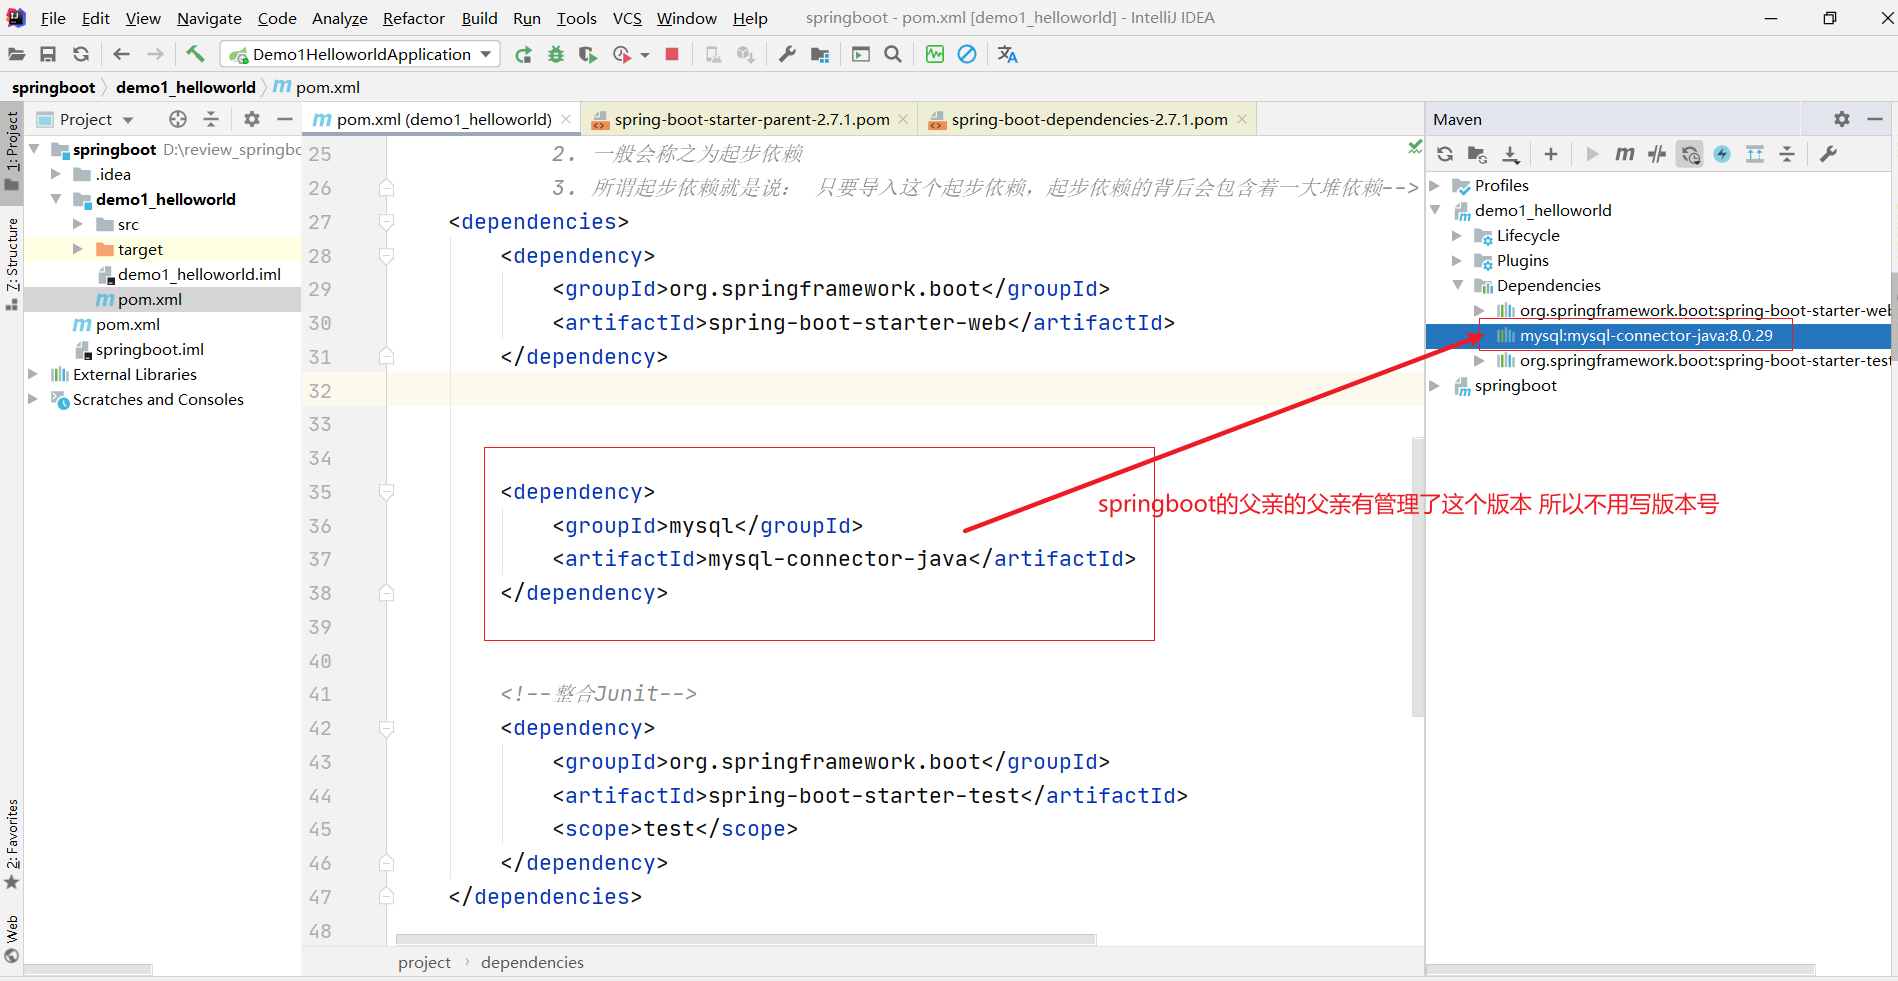Screen dimensions: 1898x981
Task: Click the 'dependencies' breadcrumb at editor bottom
Action: coord(532,962)
